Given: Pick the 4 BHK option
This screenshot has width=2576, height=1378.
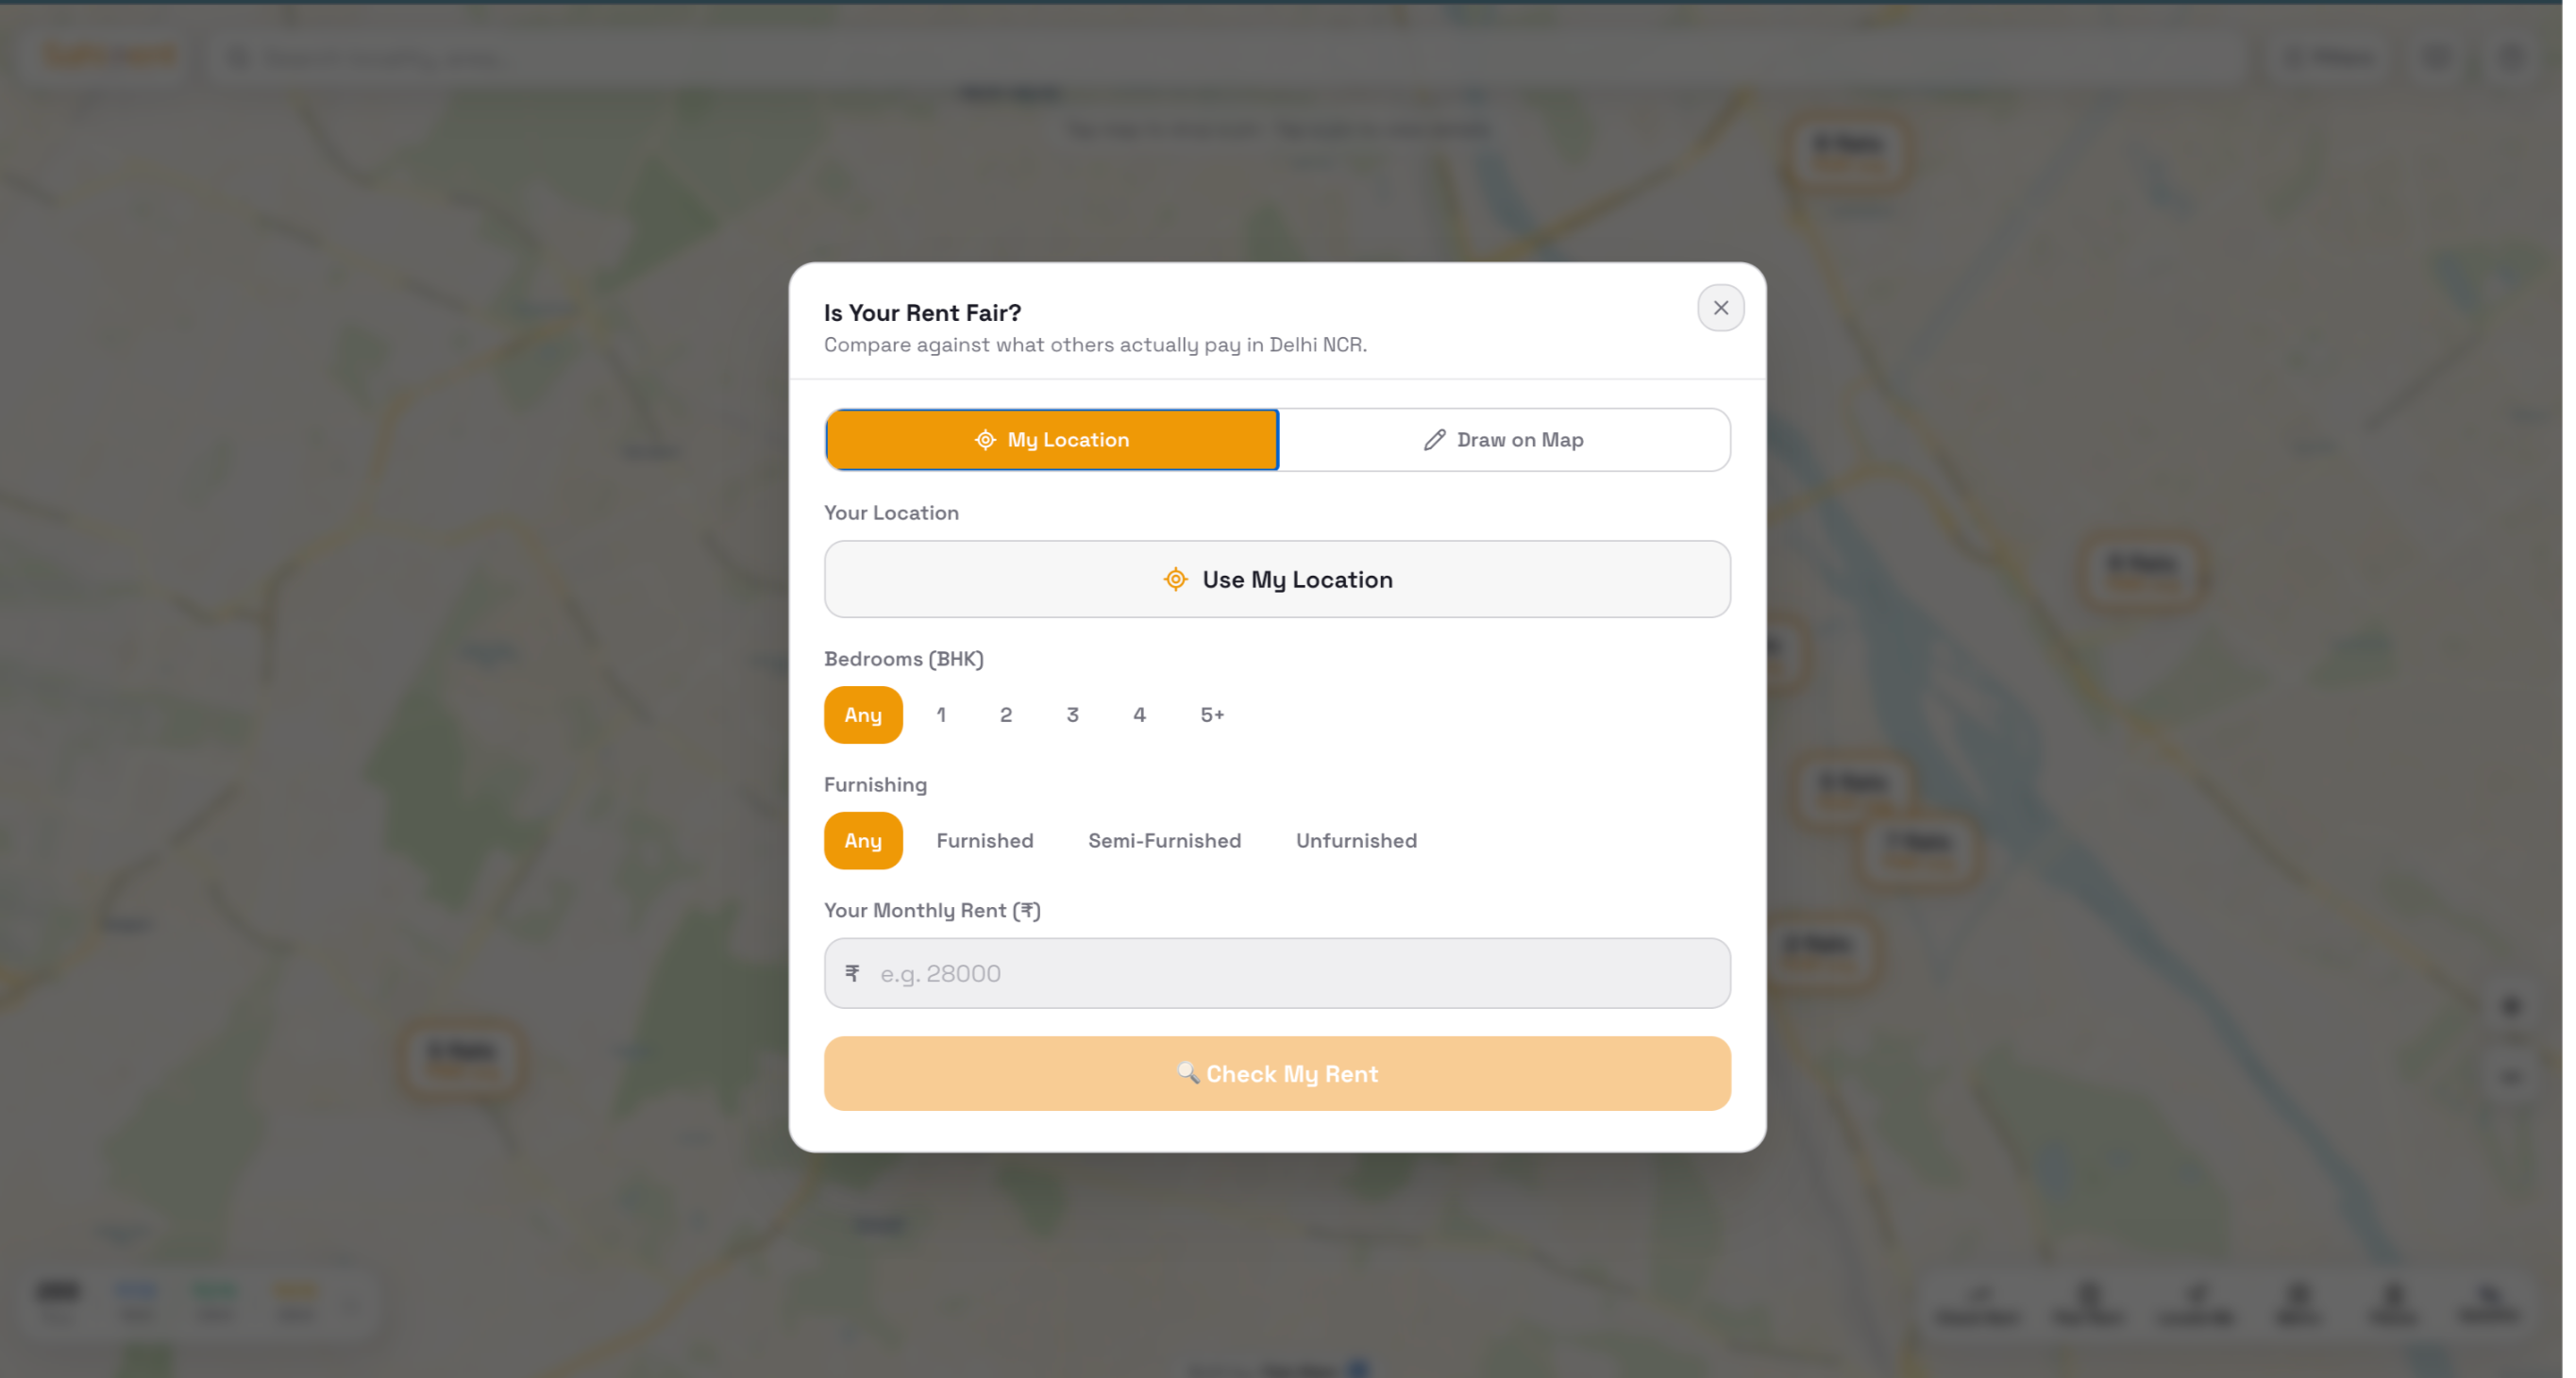Looking at the screenshot, I should [x=1139, y=715].
